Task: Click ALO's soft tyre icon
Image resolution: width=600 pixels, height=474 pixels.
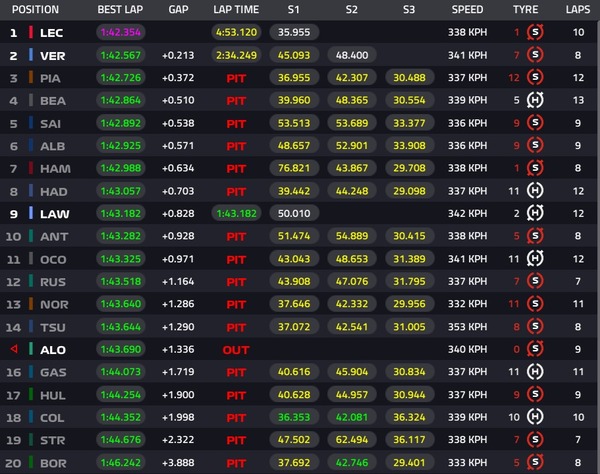Action: (535, 349)
